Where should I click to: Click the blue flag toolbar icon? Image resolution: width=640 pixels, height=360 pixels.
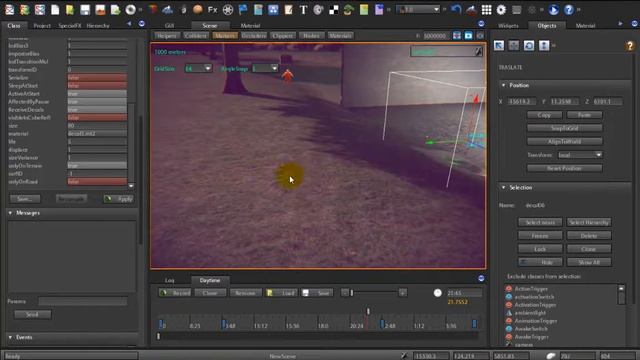(243, 10)
